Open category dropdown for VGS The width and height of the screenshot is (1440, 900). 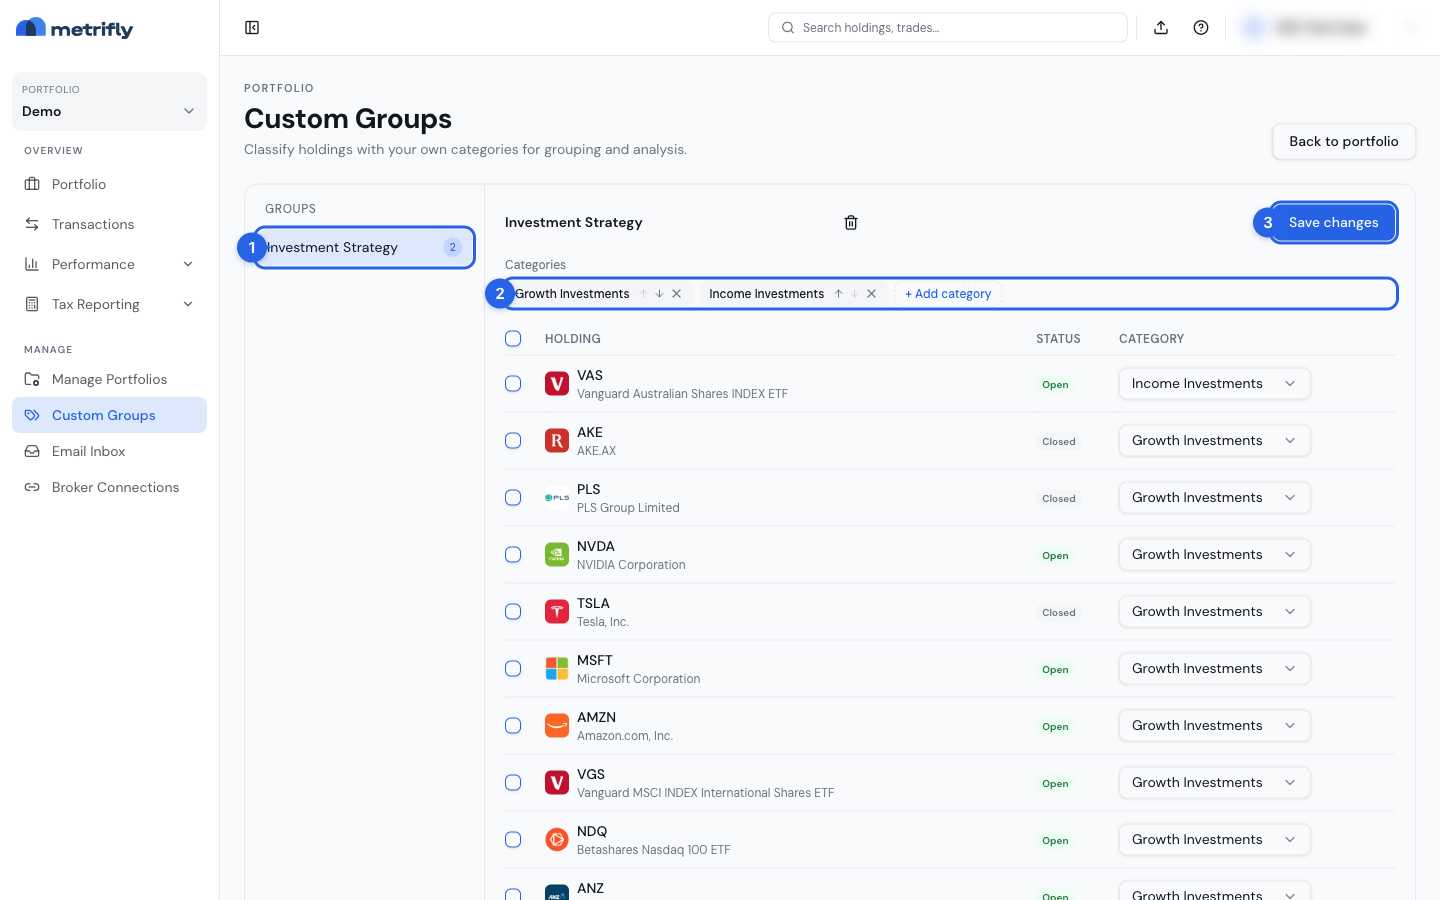(x=1214, y=783)
